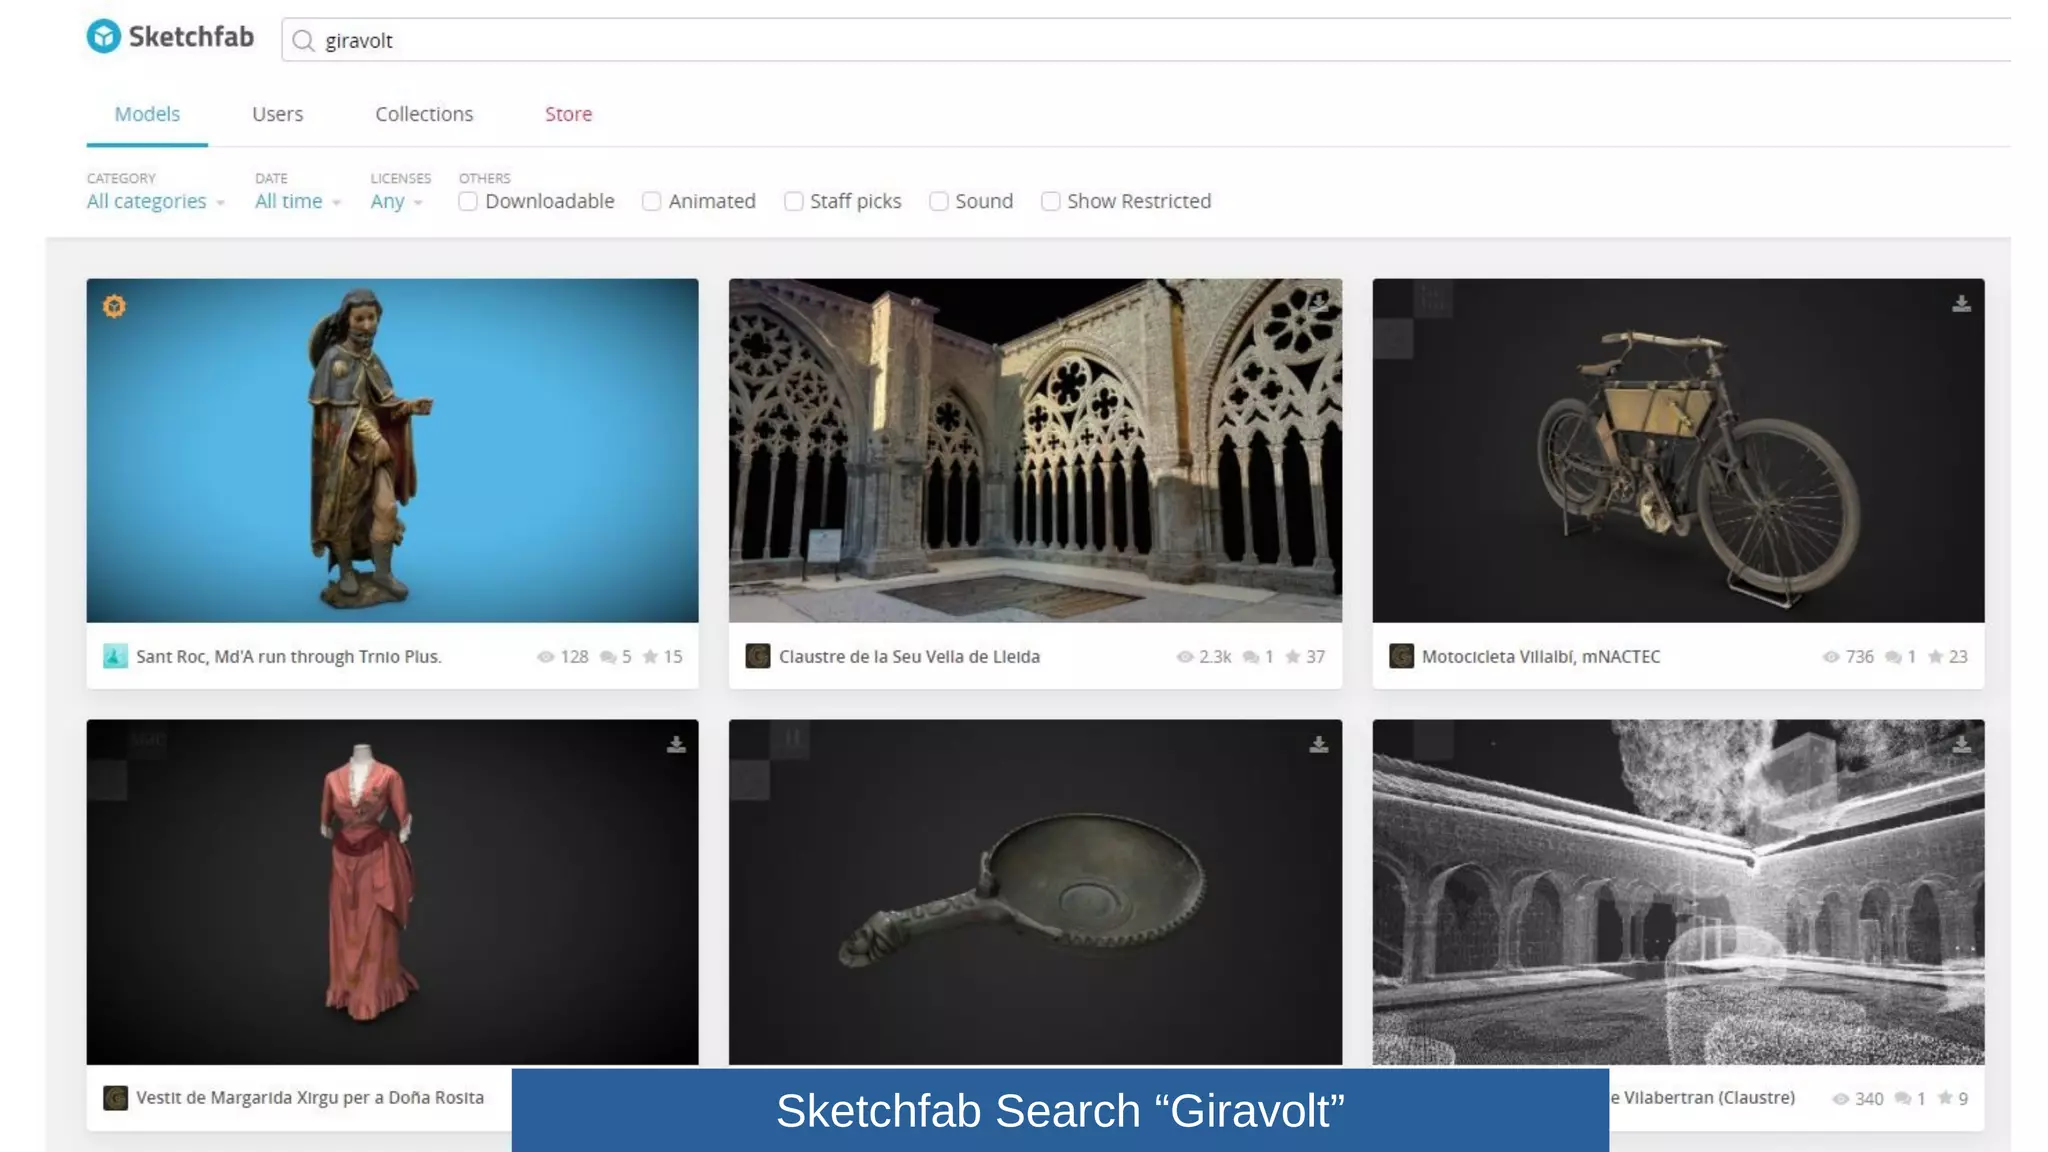Image resolution: width=2048 pixels, height=1152 pixels.
Task: Open the point-cloud cloister thumbnail
Action: 1678,892
